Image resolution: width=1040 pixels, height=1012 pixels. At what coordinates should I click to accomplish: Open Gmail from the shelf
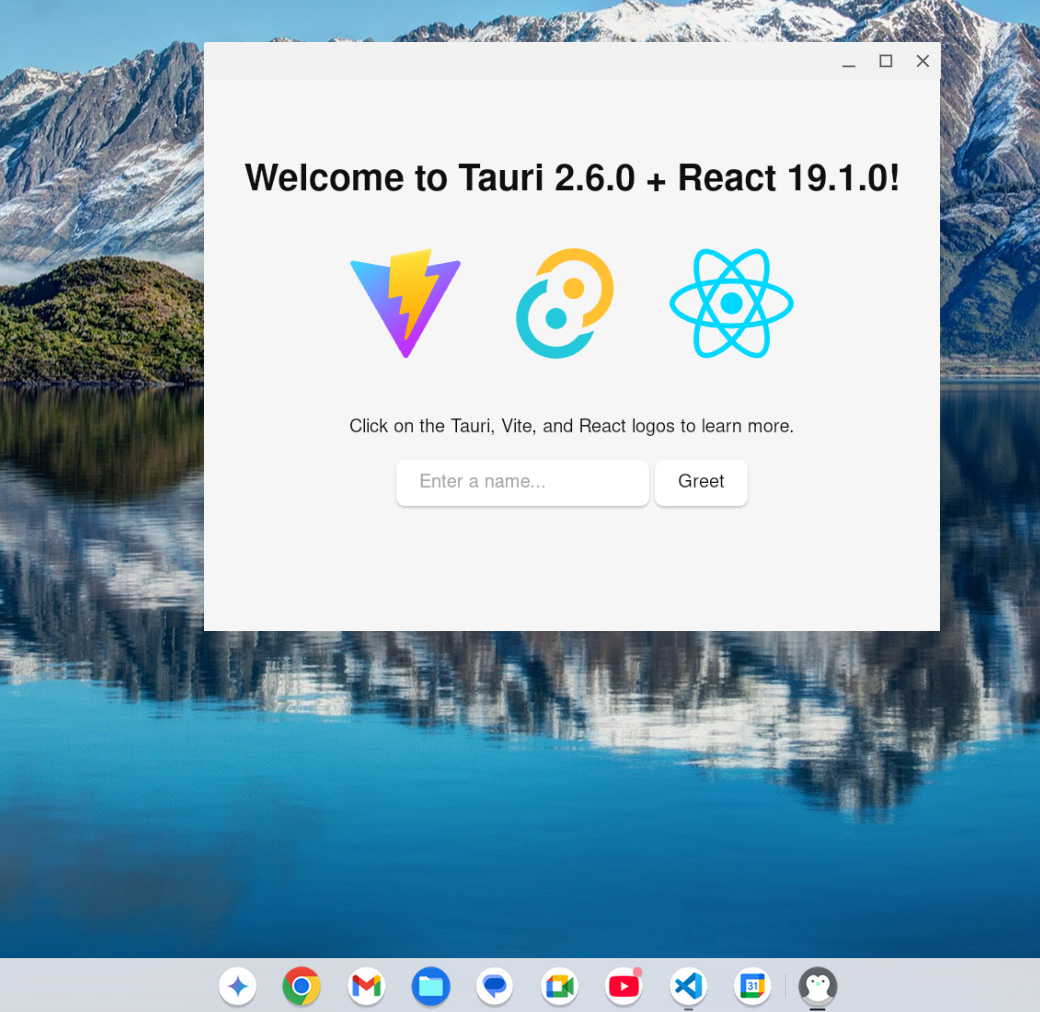pos(366,986)
